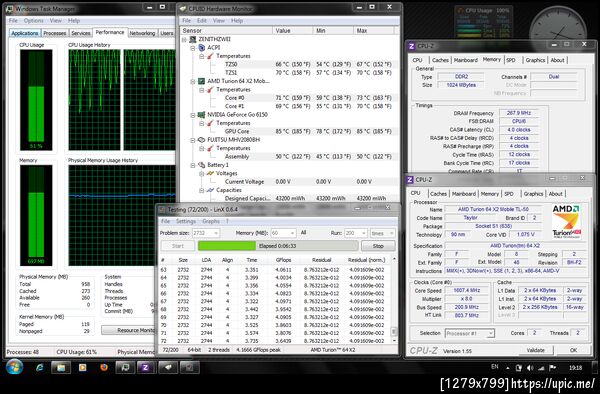Launch Internet Explorer from the taskbar
The image size is (600, 394).
tap(39, 368)
